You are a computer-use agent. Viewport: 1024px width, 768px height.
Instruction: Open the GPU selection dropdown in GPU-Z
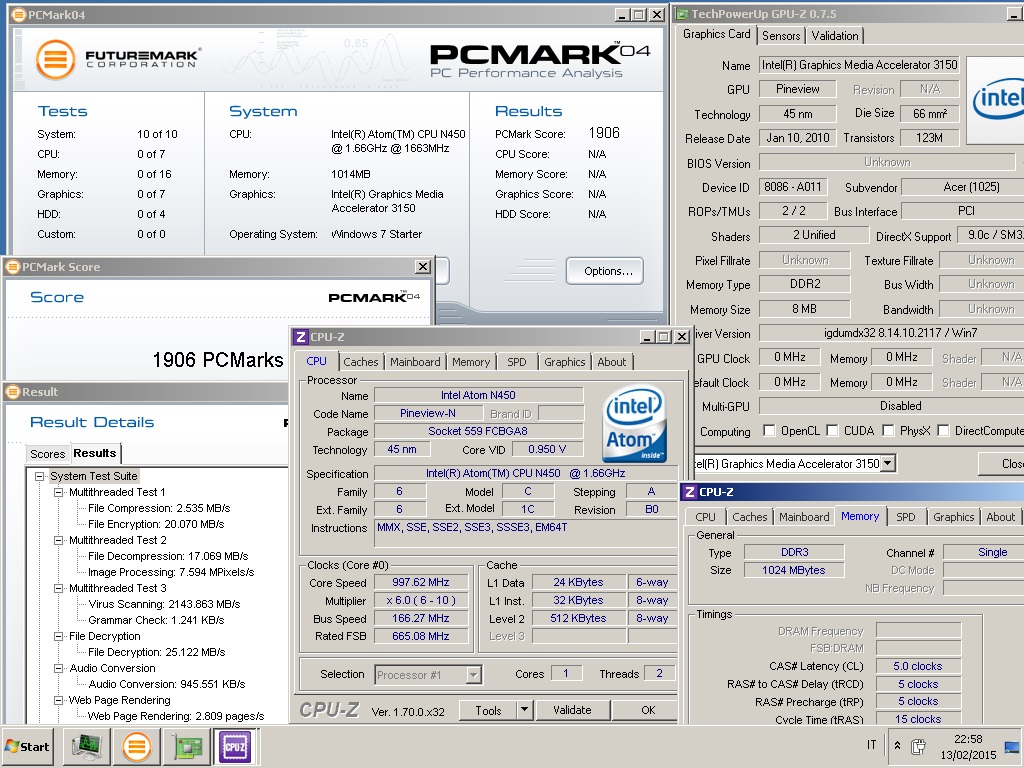pos(888,464)
